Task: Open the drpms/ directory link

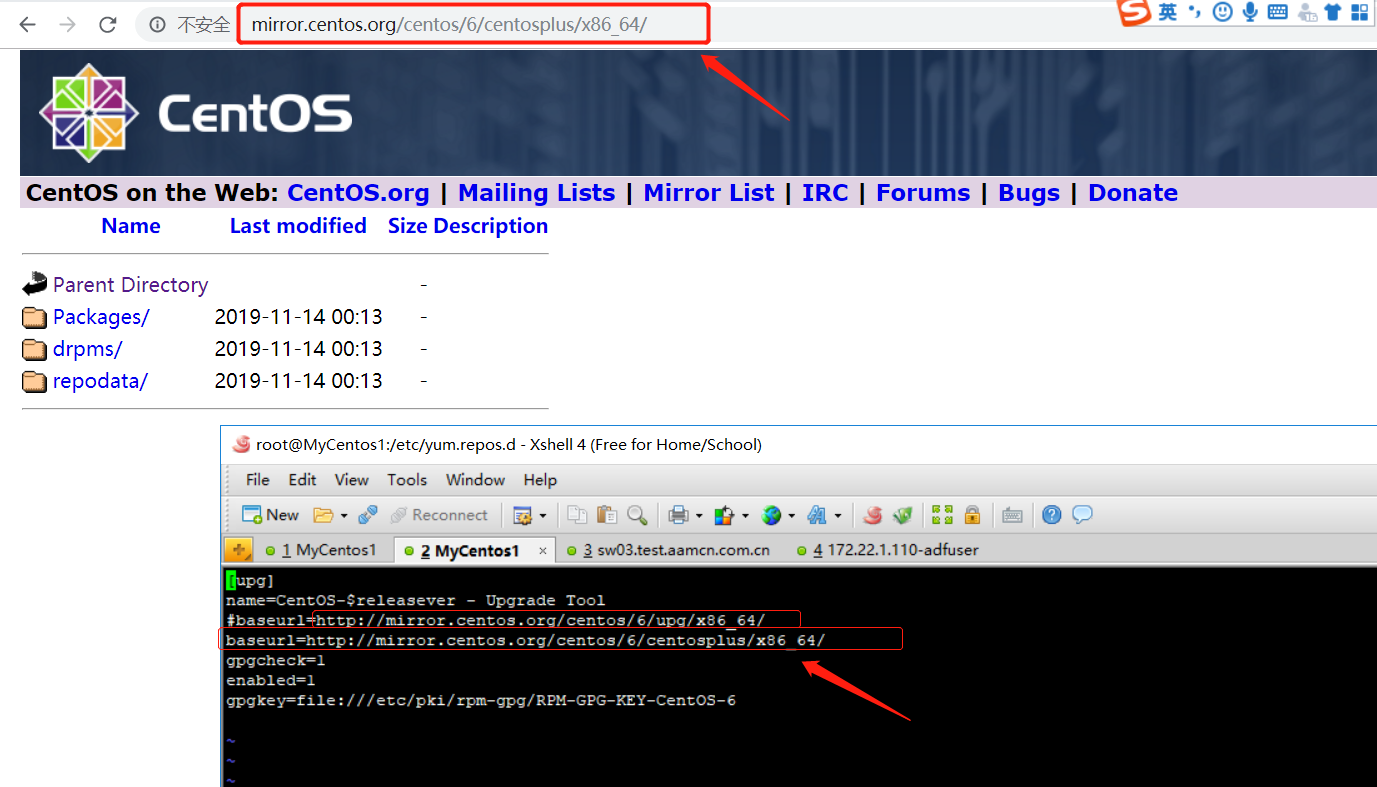Action: coord(87,349)
